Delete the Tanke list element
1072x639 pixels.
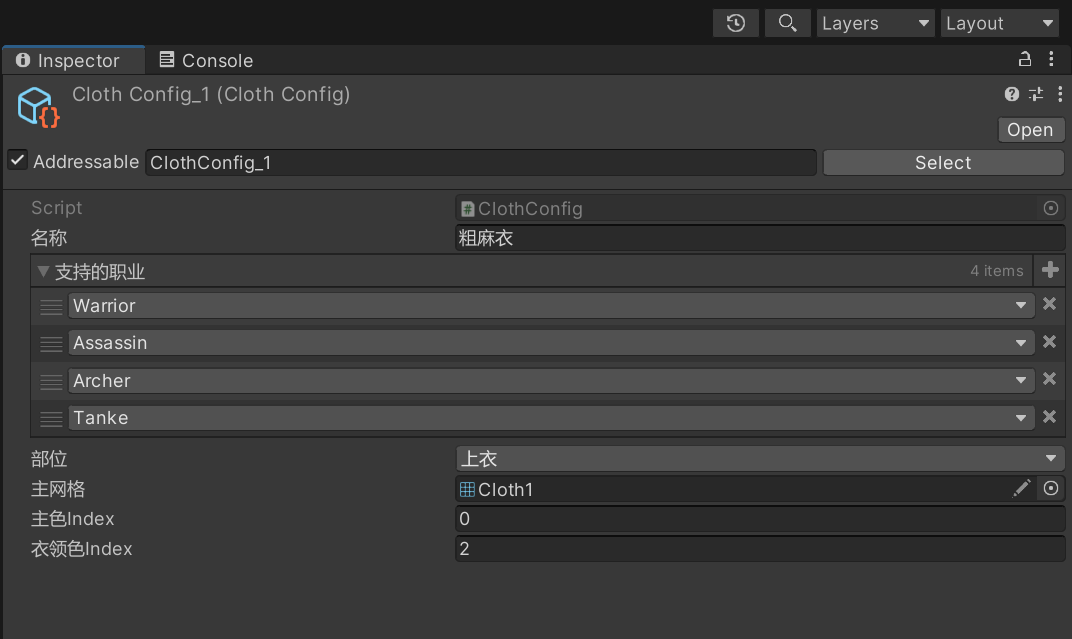tap(1049, 417)
